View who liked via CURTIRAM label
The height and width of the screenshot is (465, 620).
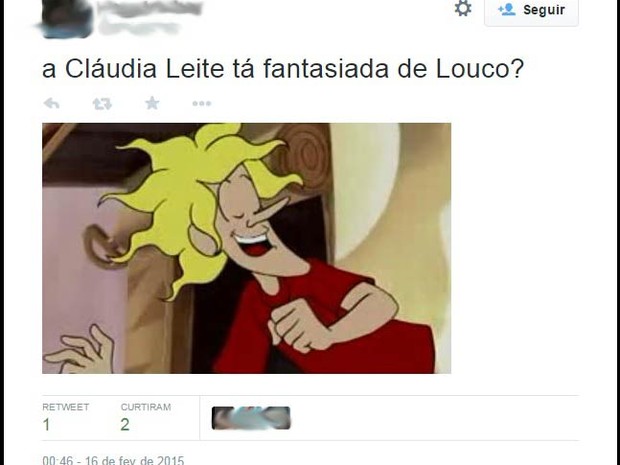tap(146, 407)
